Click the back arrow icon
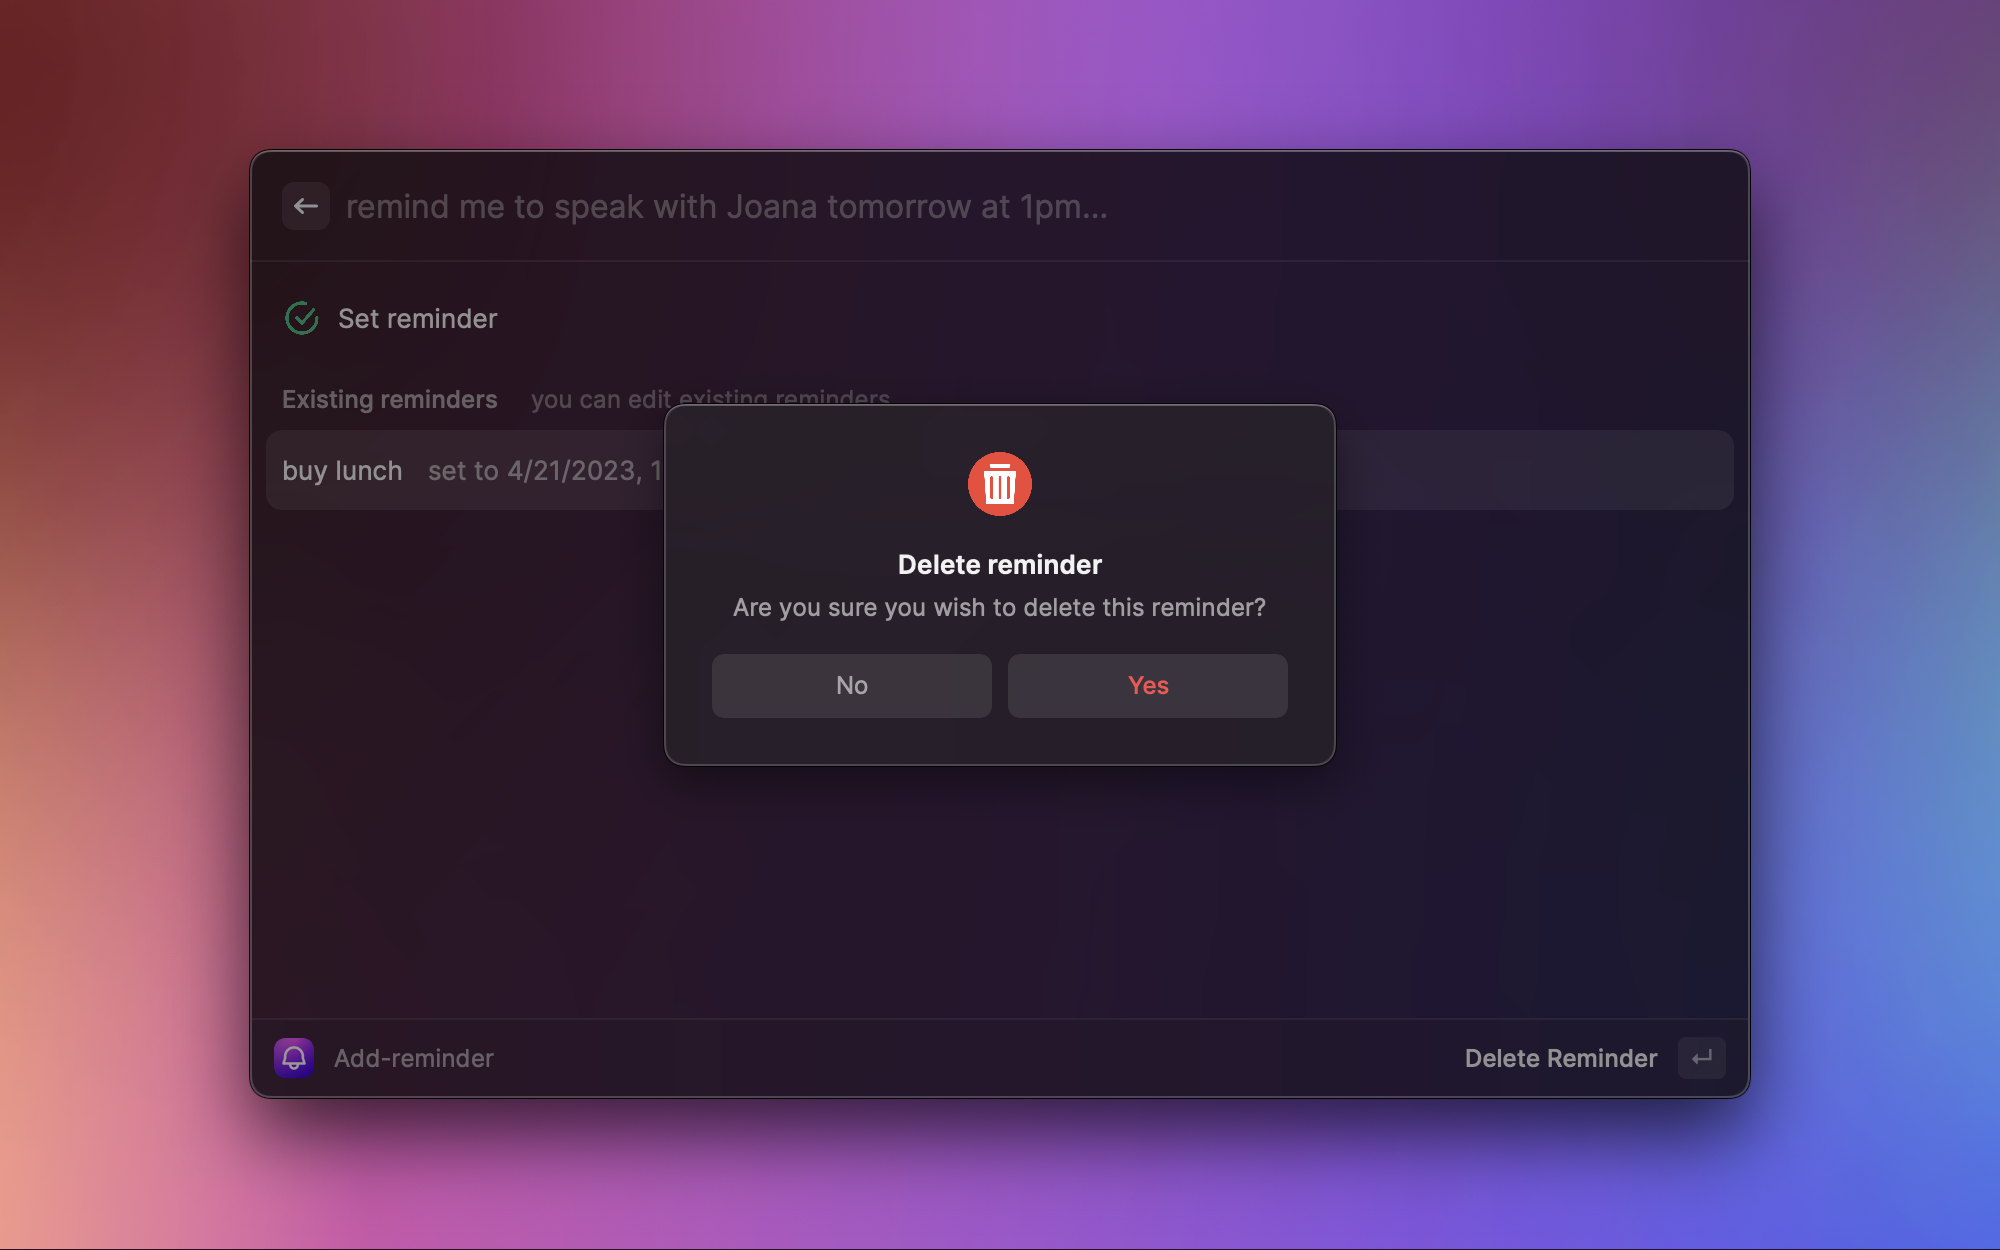Screen dimensions: 2000x1250 pyautogui.click(x=306, y=206)
